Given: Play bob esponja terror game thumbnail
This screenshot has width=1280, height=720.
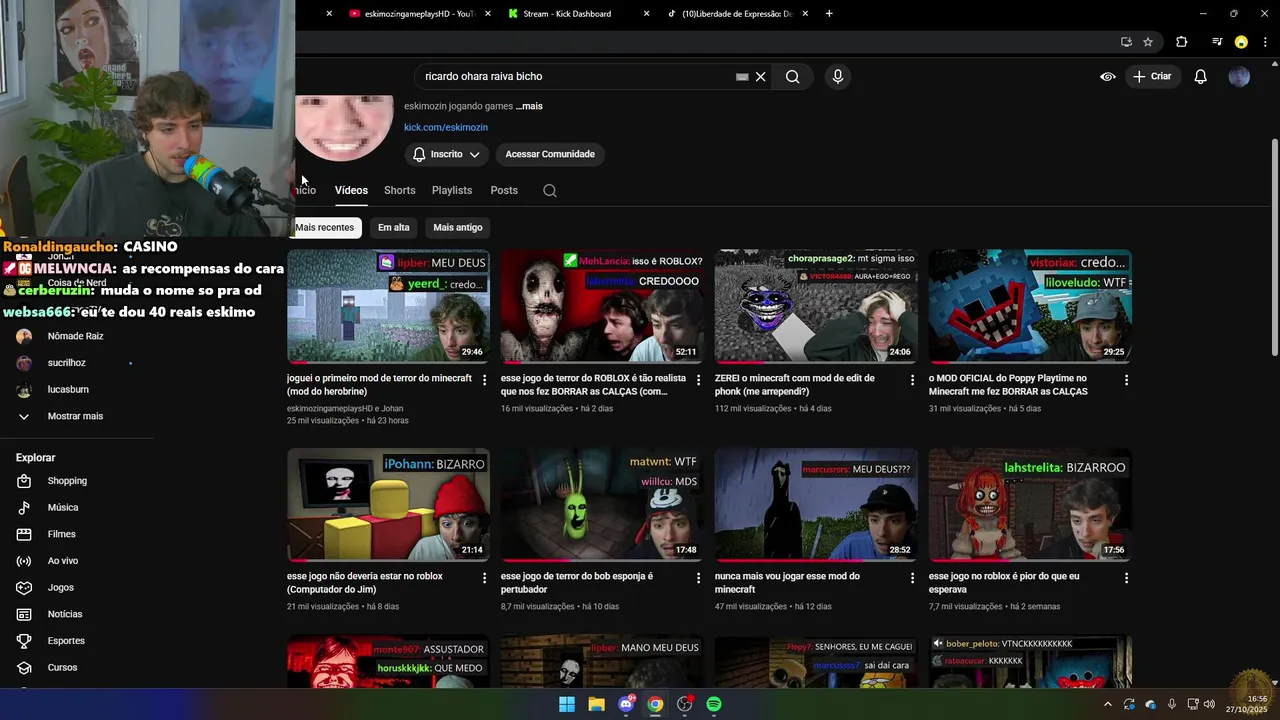Looking at the screenshot, I should coord(602,504).
